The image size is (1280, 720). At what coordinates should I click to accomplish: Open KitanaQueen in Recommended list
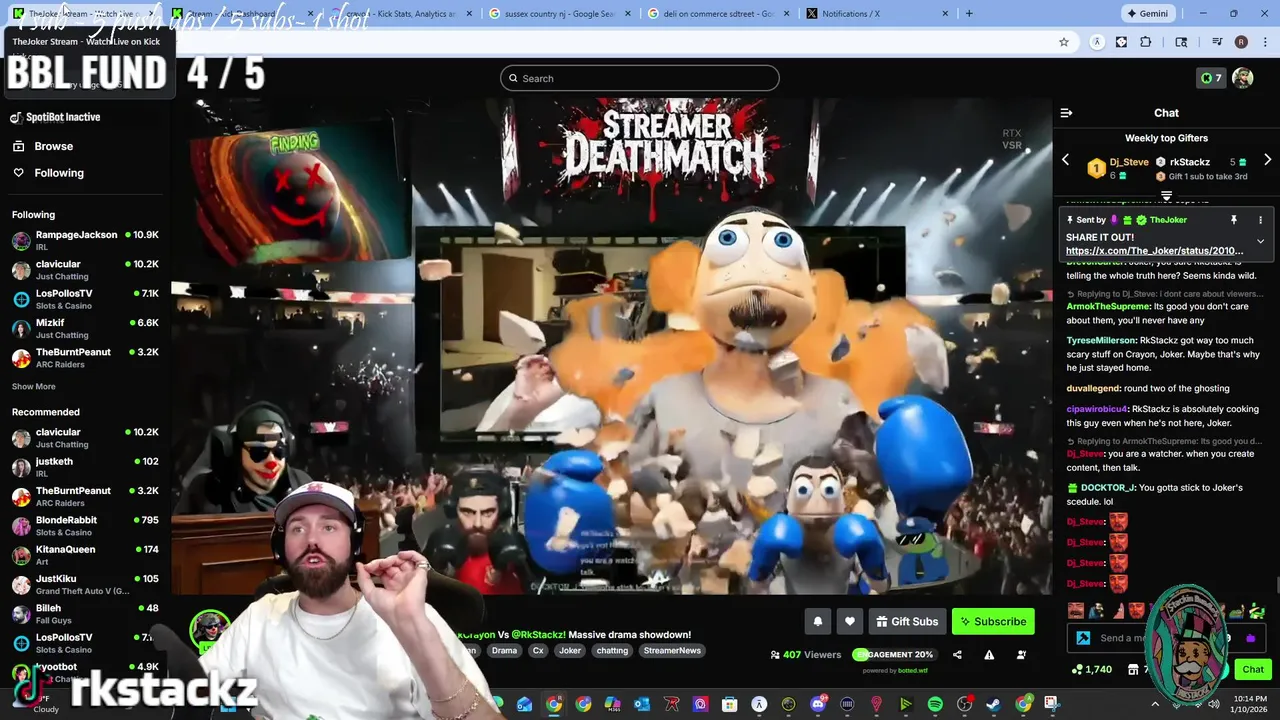pos(85,555)
